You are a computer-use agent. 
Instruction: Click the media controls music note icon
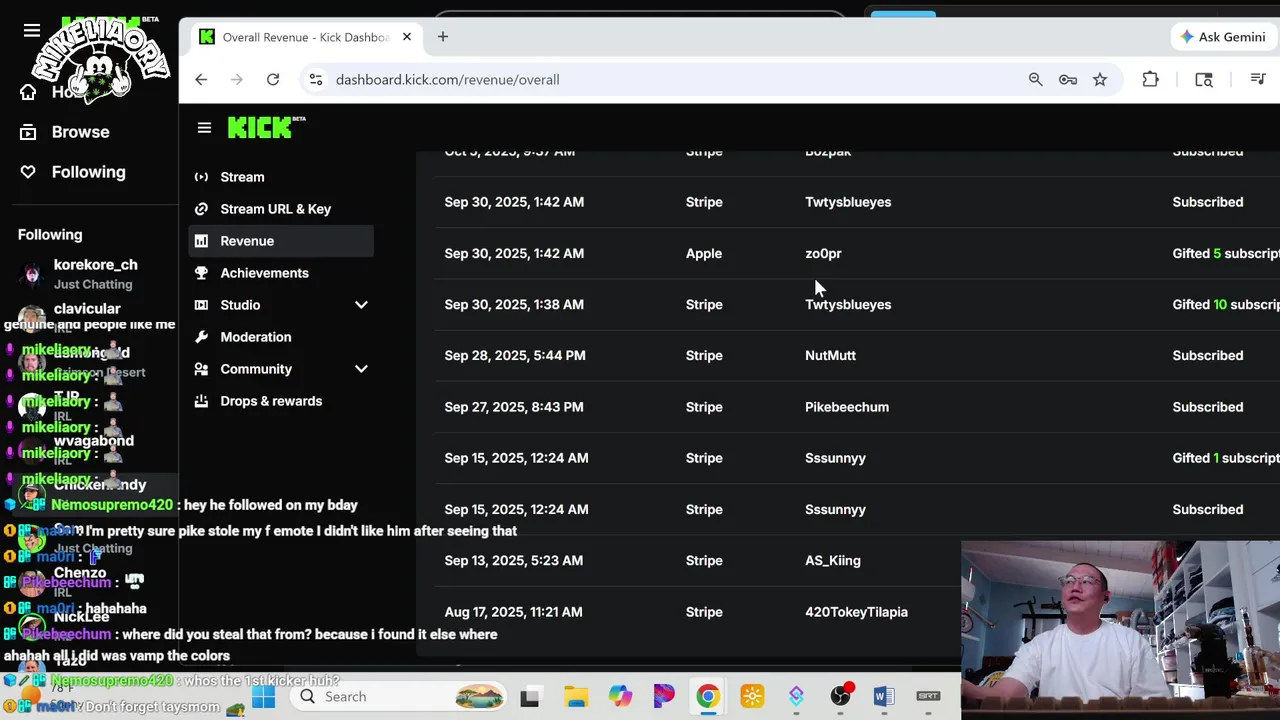tap(1258, 79)
